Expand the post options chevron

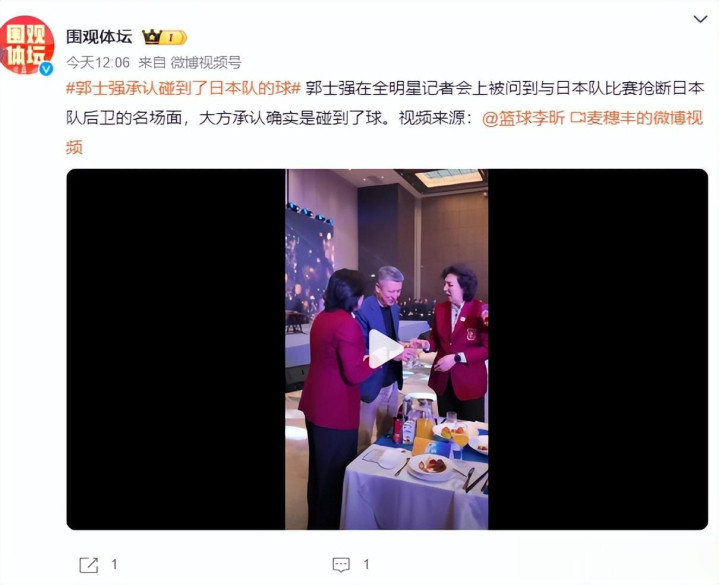point(700,19)
